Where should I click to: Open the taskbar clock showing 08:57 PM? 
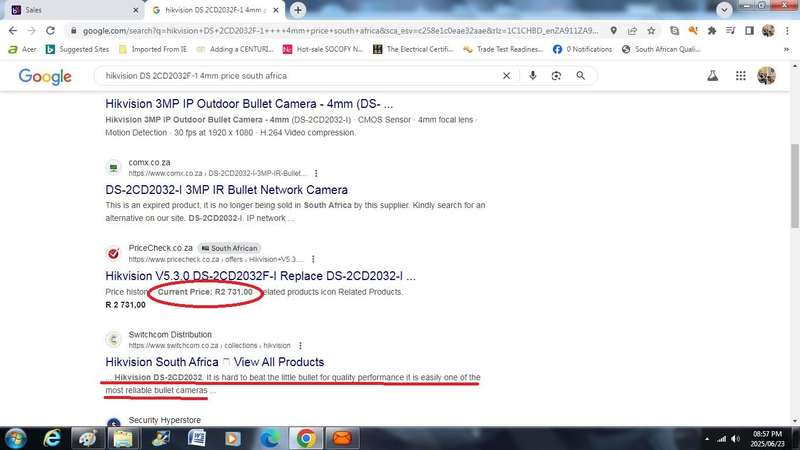coord(767,439)
